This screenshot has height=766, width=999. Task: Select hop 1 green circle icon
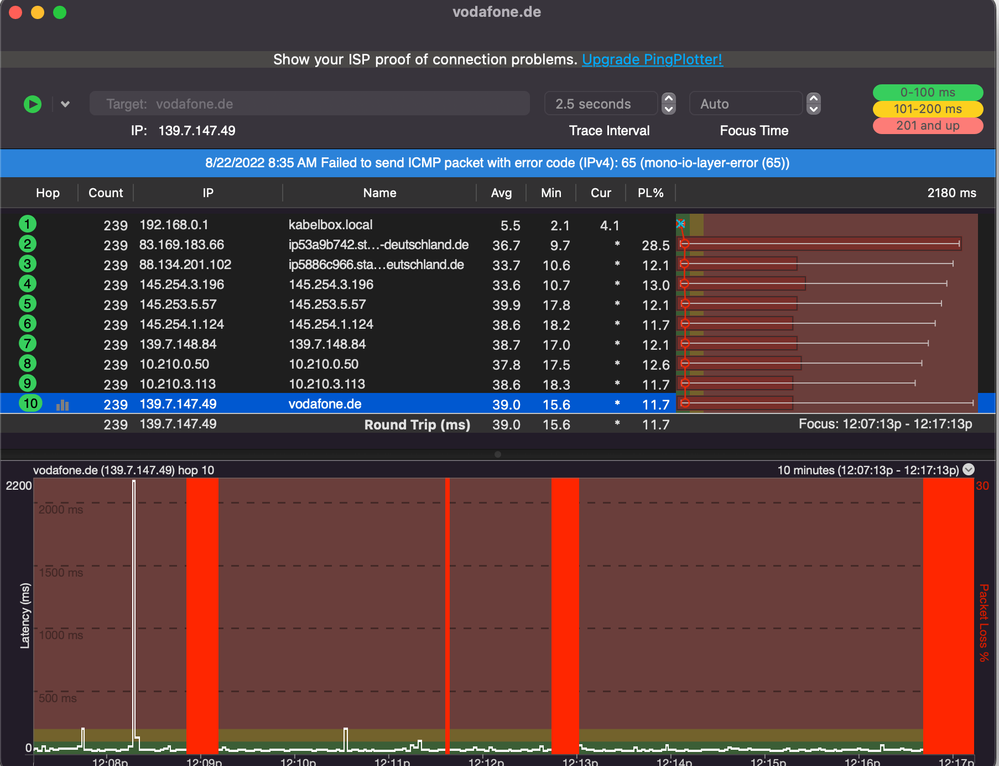27,224
